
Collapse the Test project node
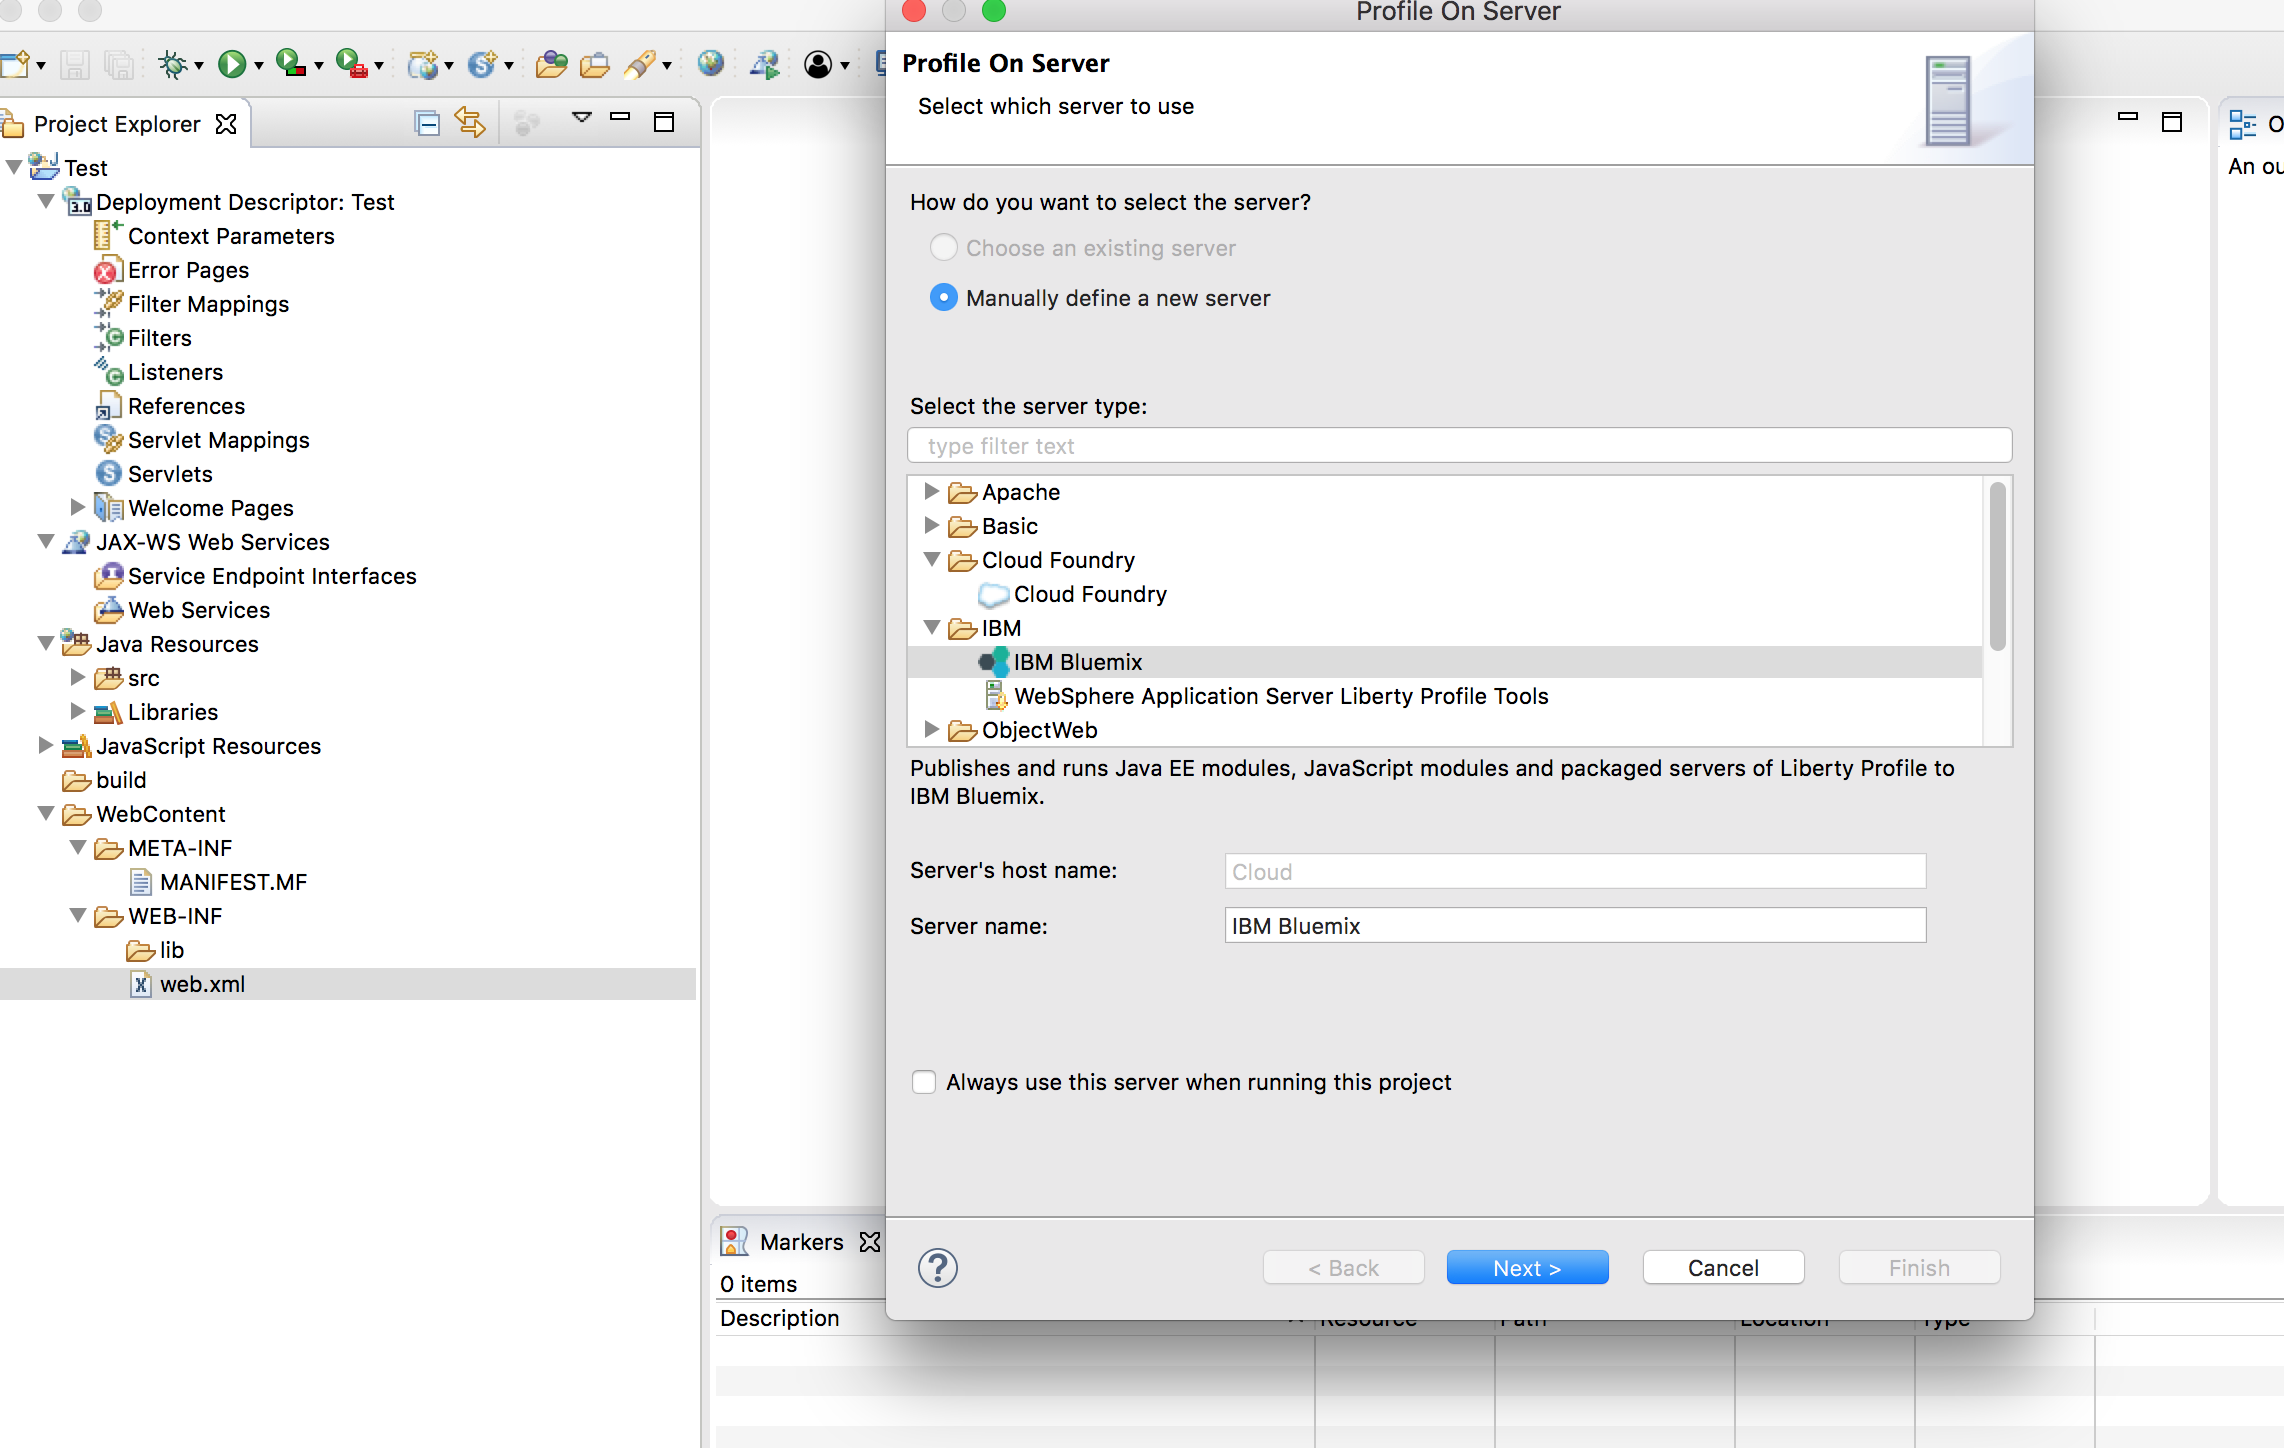click(x=14, y=167)
